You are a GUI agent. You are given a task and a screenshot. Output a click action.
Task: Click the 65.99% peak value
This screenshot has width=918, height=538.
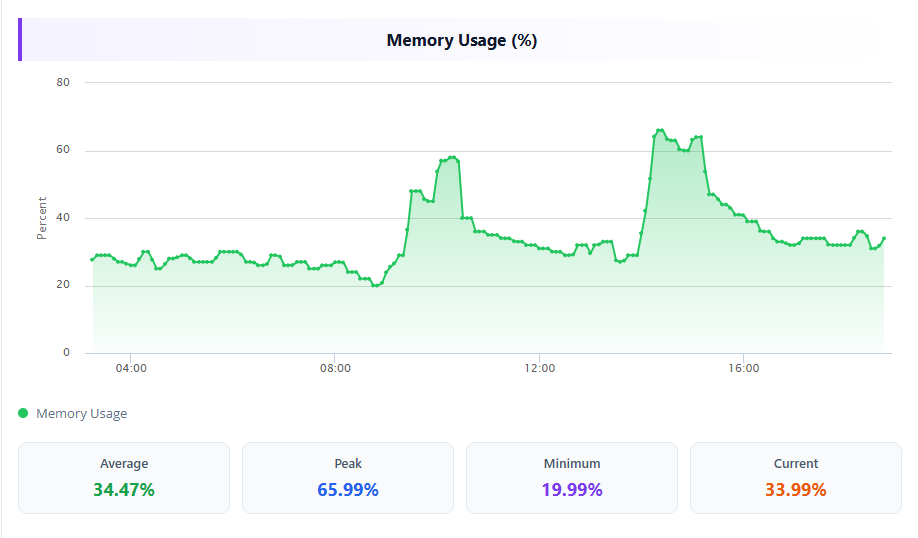click(348, 489)
